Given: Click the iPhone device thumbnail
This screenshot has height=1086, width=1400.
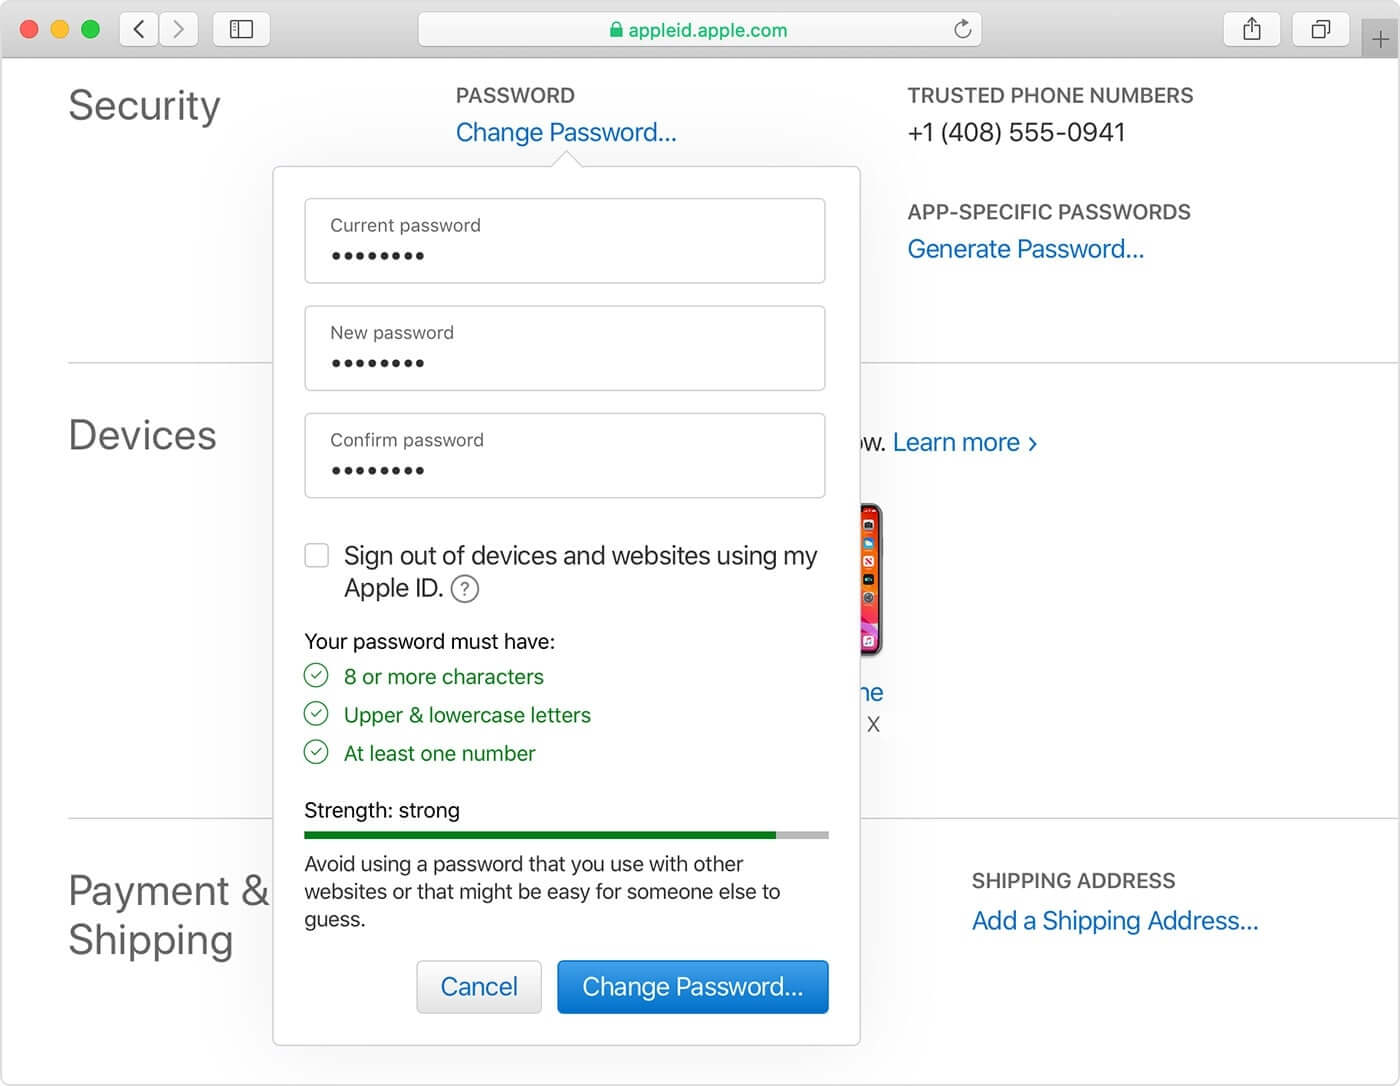Looking at the screenshot, I should tap(871, 580).
